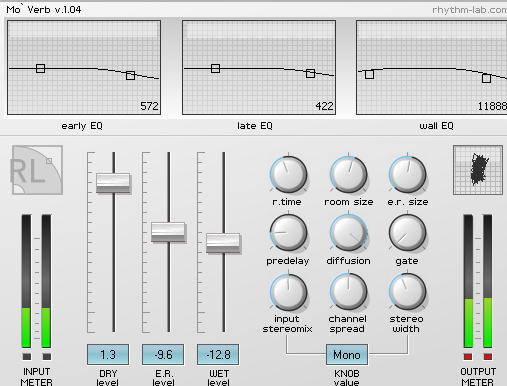This screenshot has height=386, width=507.
Task: Click the E.R. level value field -9.6
Action: [x=163, y=354]
